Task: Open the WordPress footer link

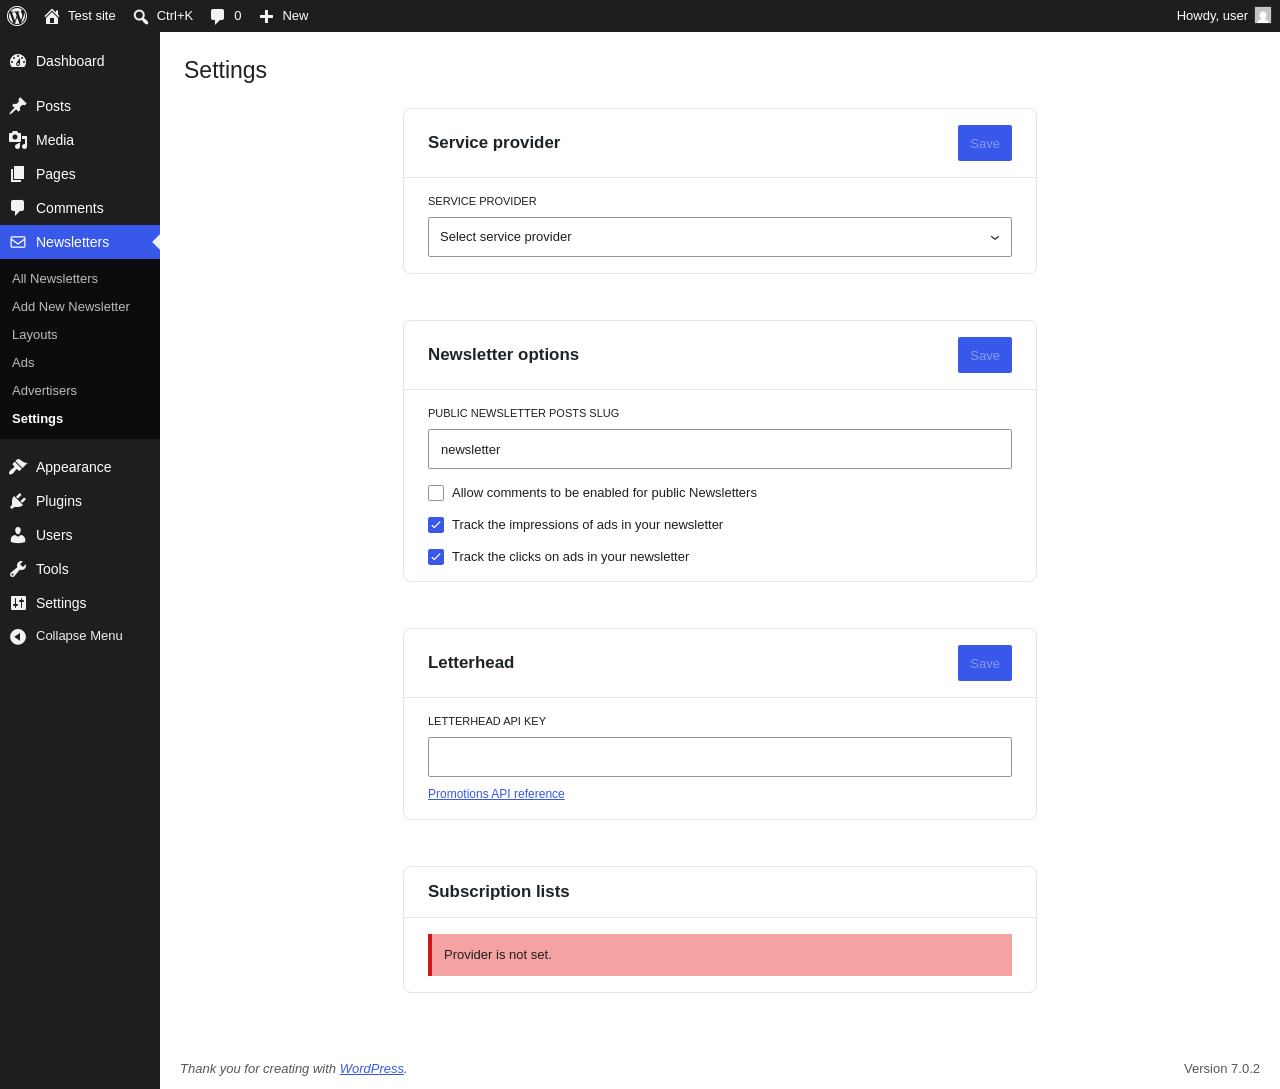Action: click(372, 1069)
